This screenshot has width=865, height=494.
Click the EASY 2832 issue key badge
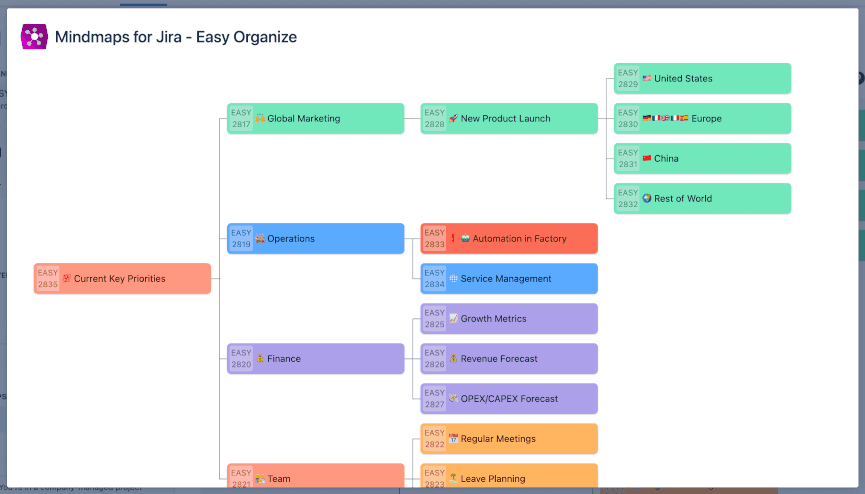[x=628, y=199]
